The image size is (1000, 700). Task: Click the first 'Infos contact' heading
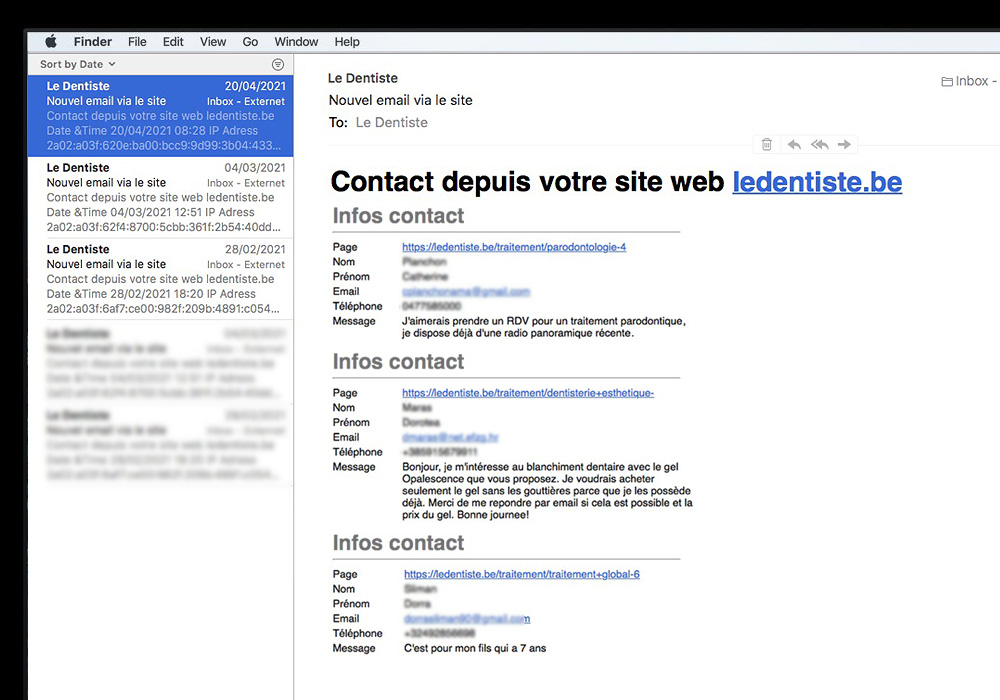pyautogui.click(x=399, y=216)
